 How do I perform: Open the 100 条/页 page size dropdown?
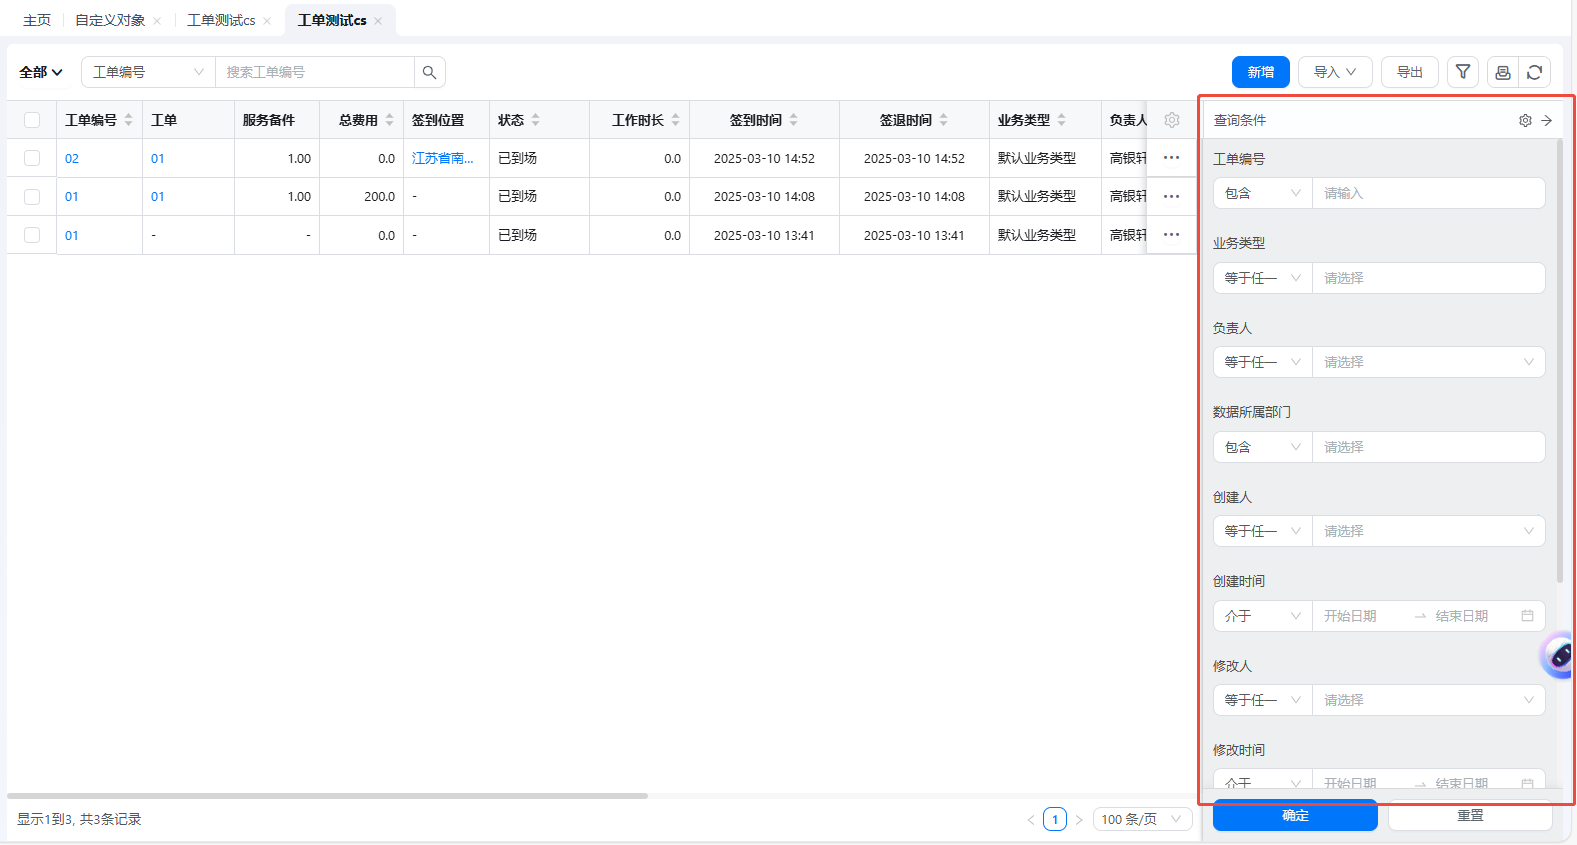point(1141,819)
